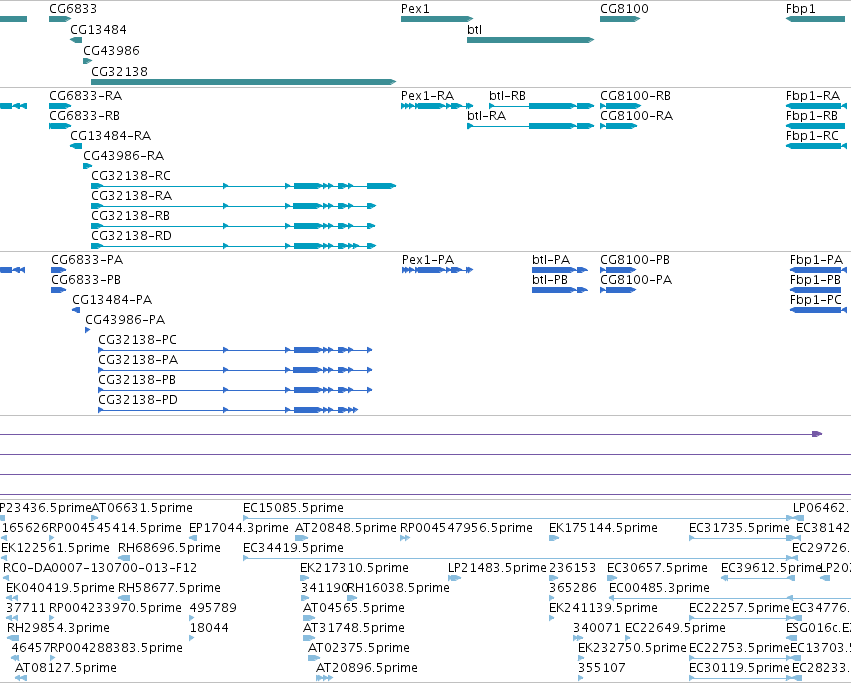Click the Pex1-RA transcript label

[x=427, y=96]
